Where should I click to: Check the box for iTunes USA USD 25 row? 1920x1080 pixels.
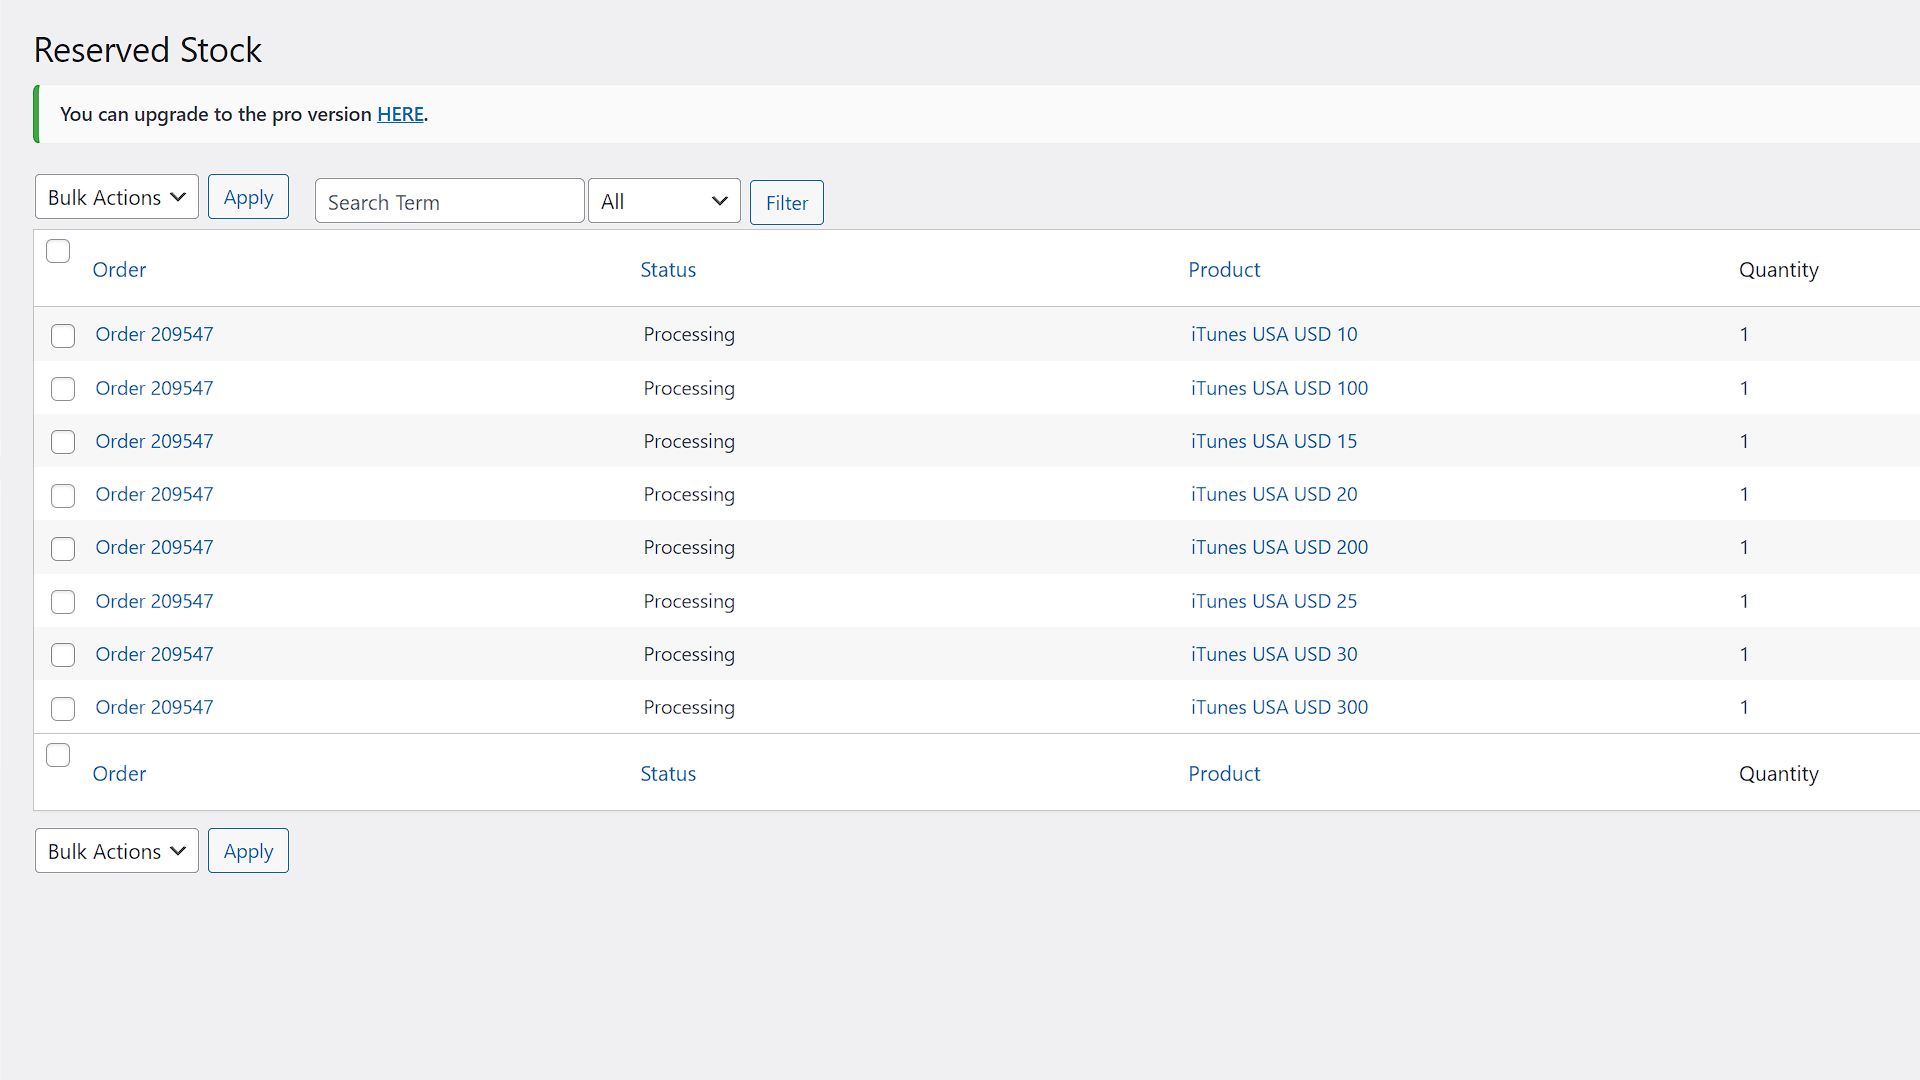[x=63, y=602]
